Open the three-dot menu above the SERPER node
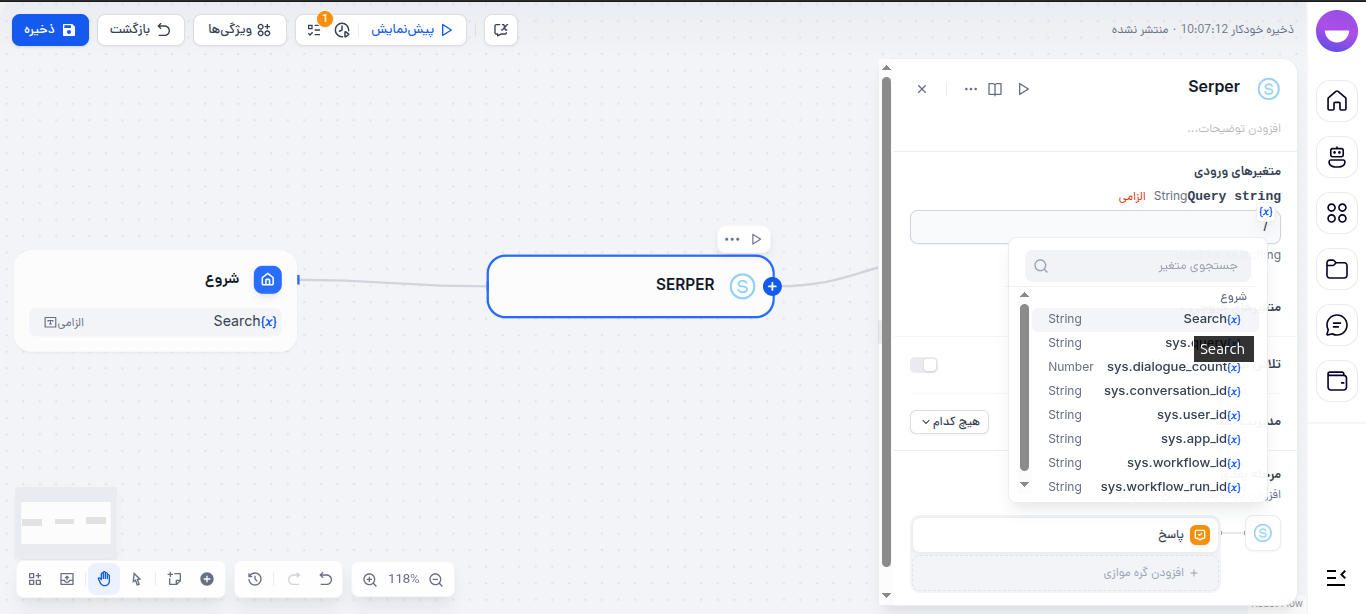 pos(732,239)
